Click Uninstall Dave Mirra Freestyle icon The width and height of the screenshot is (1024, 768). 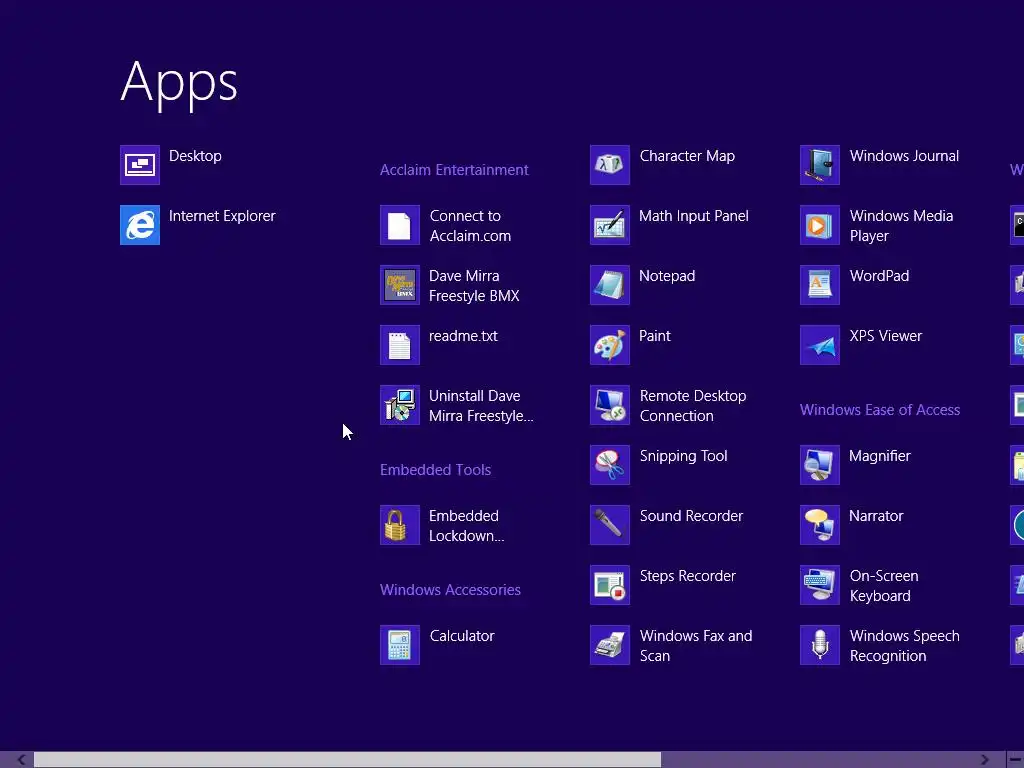click(x=400, y=405)
